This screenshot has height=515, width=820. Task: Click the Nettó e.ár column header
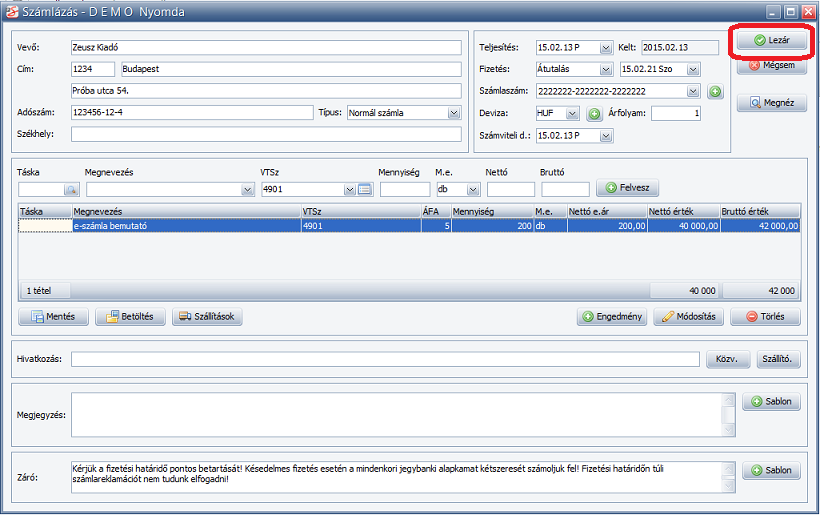607,212
